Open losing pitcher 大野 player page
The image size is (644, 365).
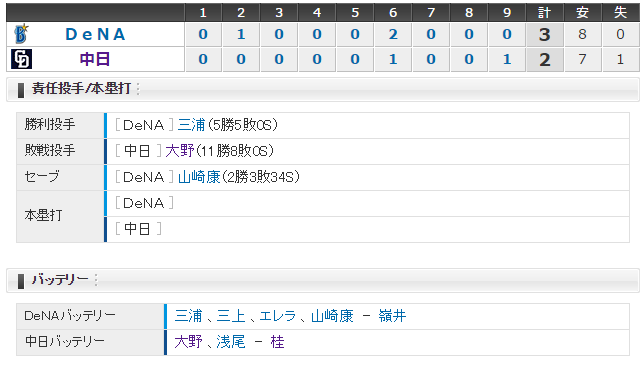point(179,151)
